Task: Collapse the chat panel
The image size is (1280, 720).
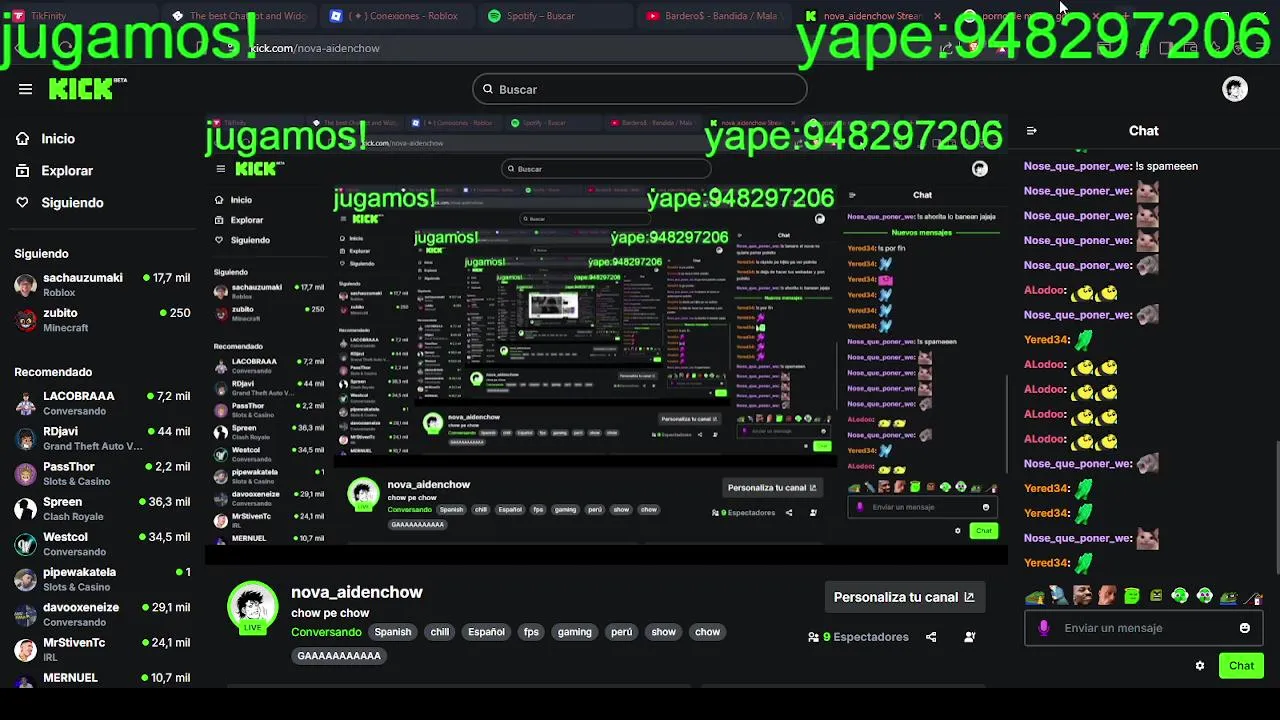Action: click(1032, 131)
